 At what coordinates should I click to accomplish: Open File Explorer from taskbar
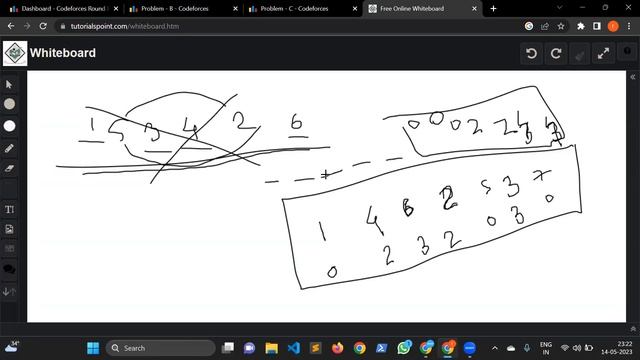point(271,348)
